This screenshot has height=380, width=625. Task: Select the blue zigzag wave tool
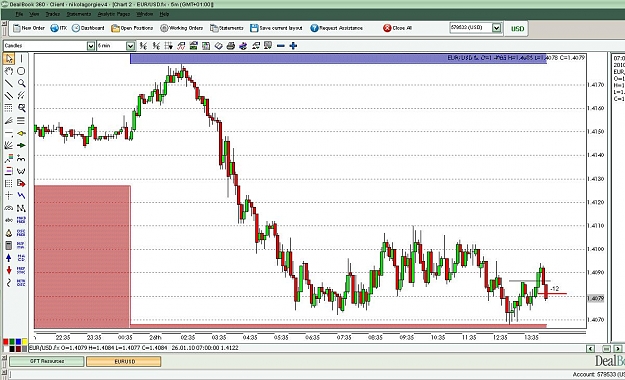coord(21,195)
